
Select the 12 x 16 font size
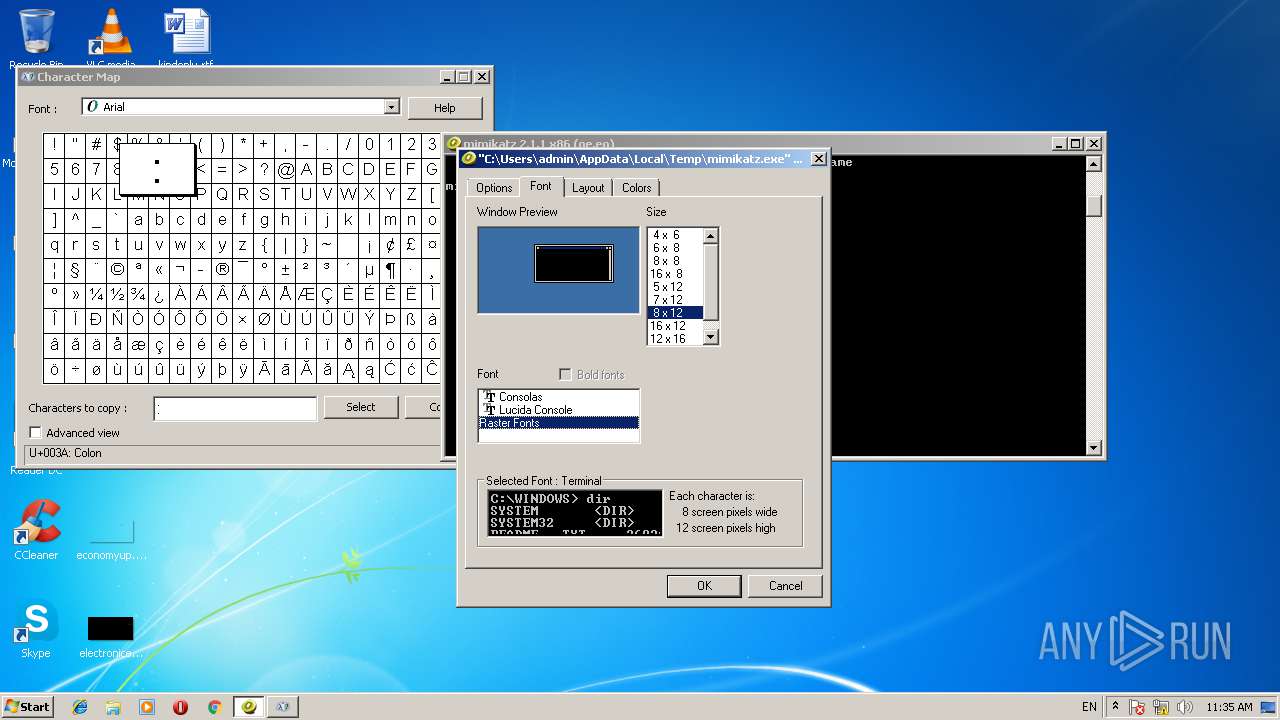click(675, 339)
